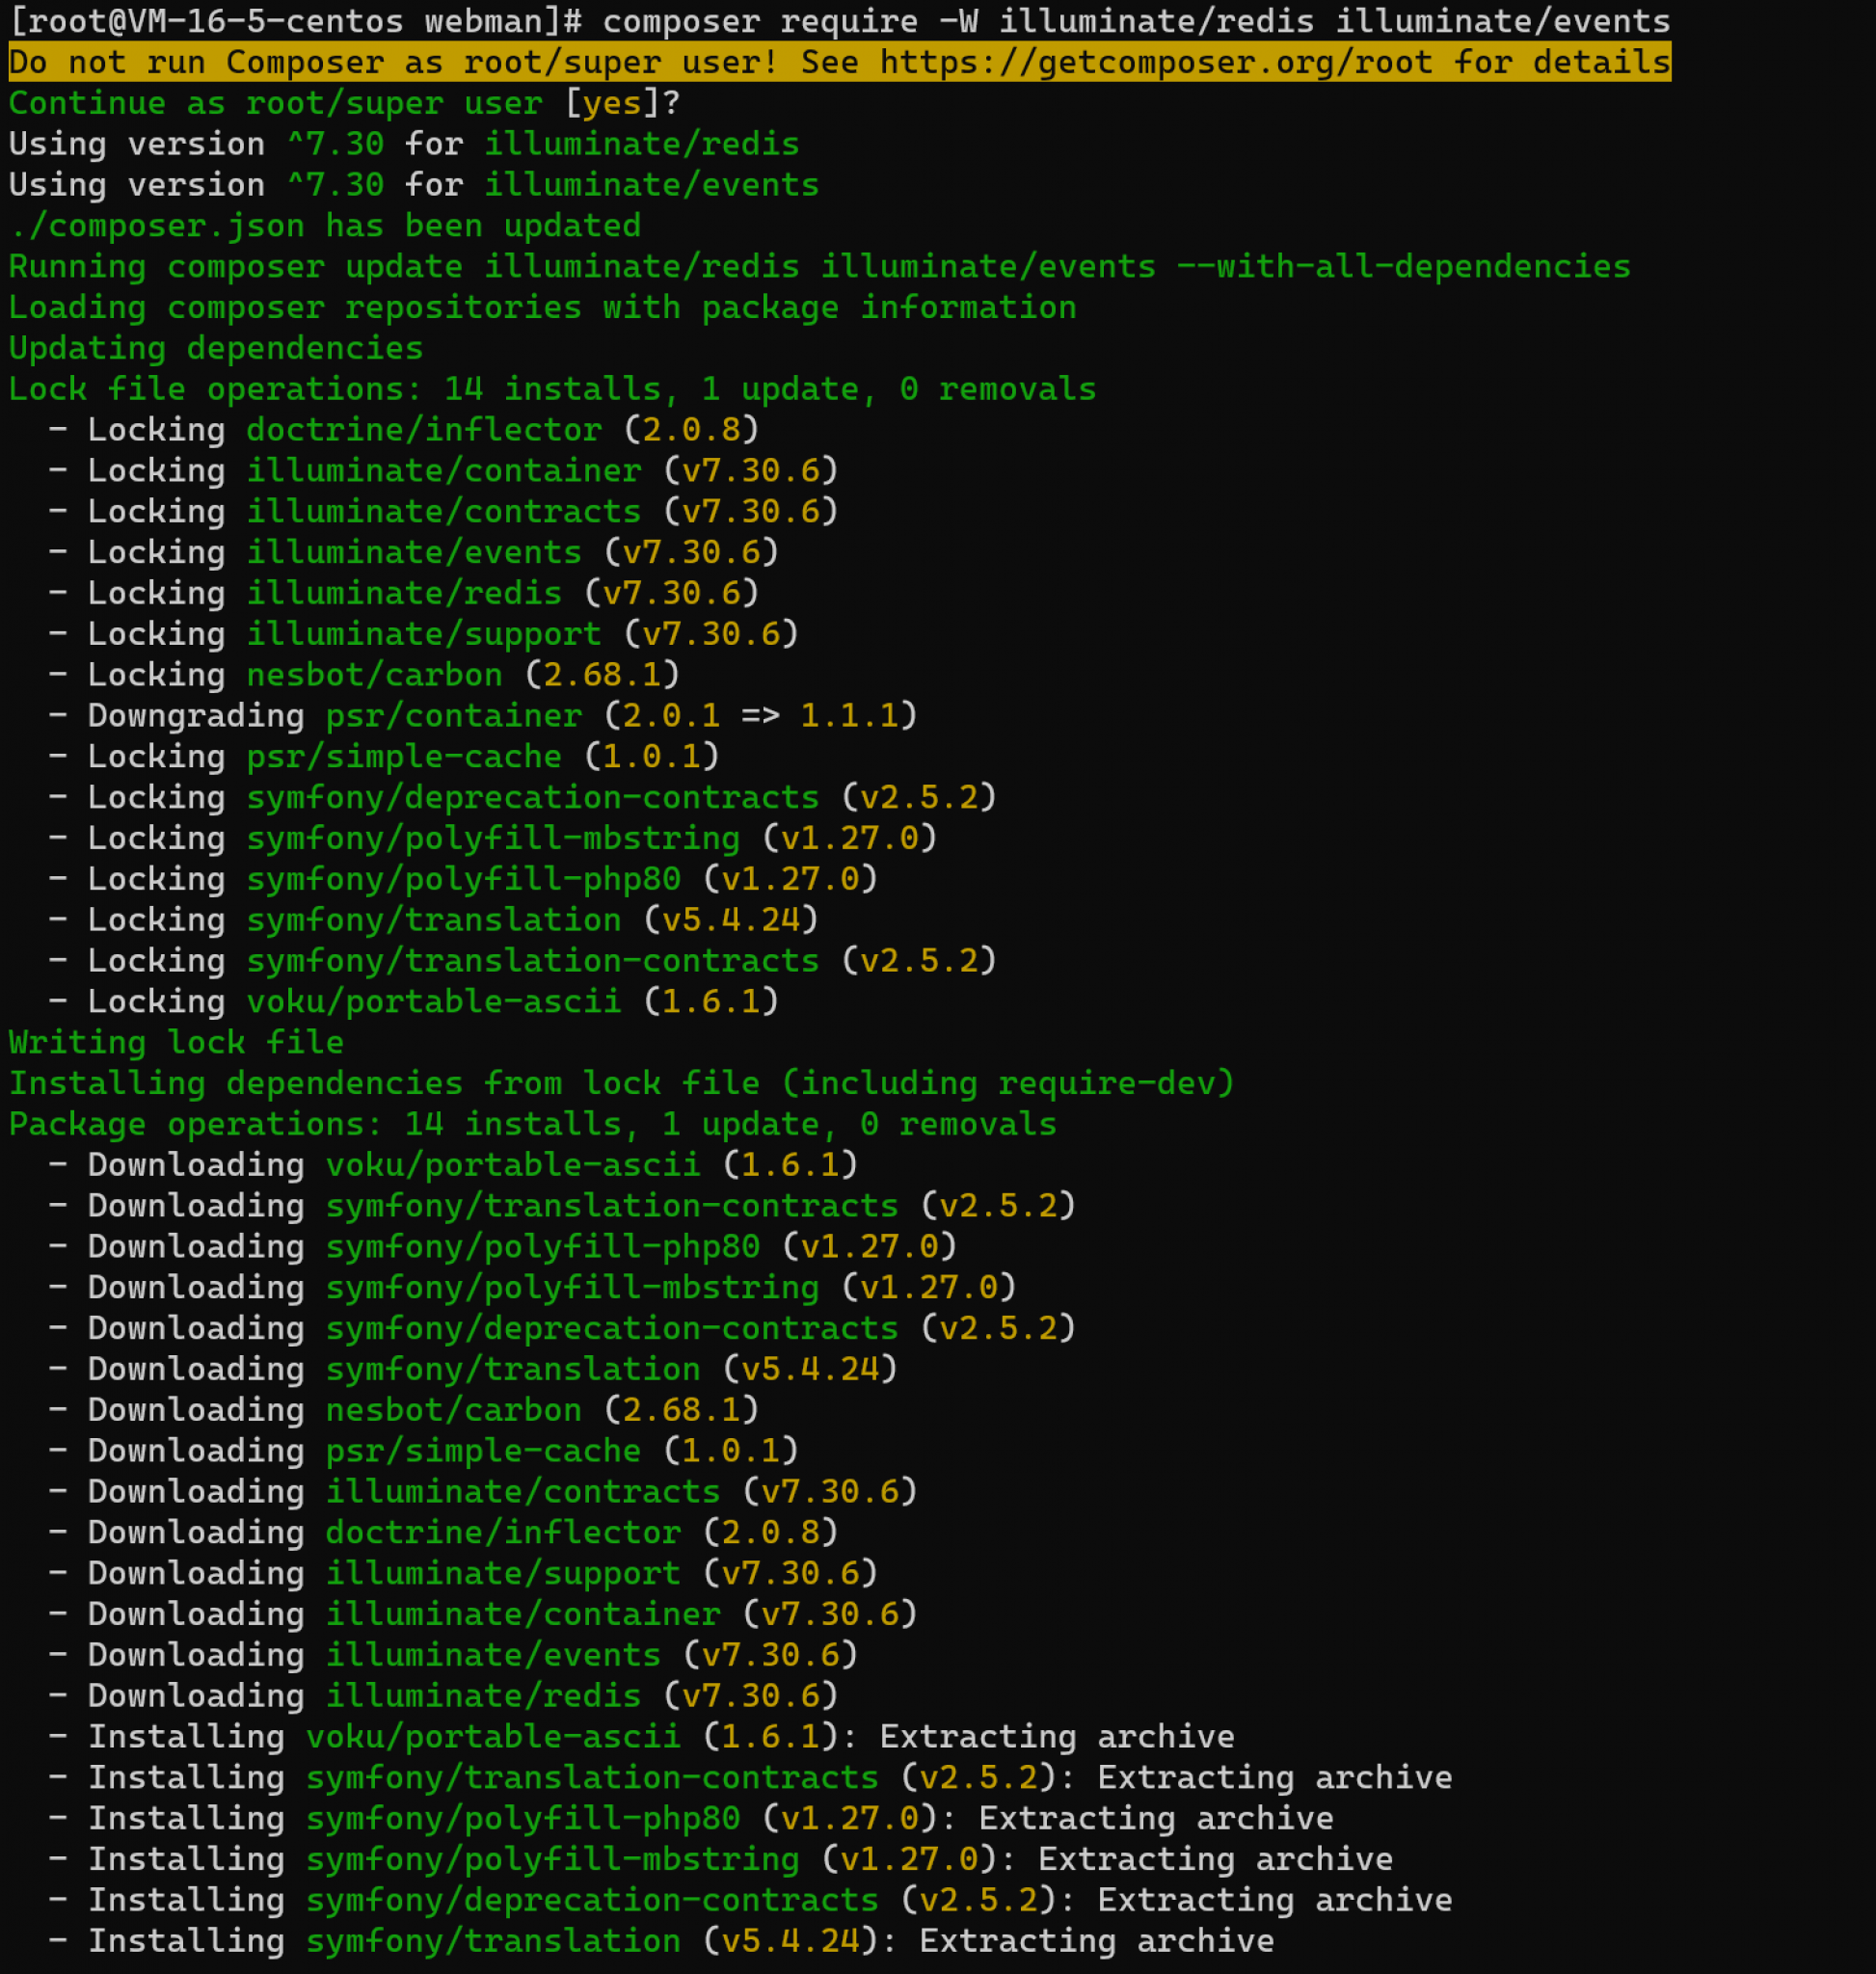
Task: Click 'Downloading symfony/deprecation-contracts (v2.5.2)' line
Action: 562,1329
